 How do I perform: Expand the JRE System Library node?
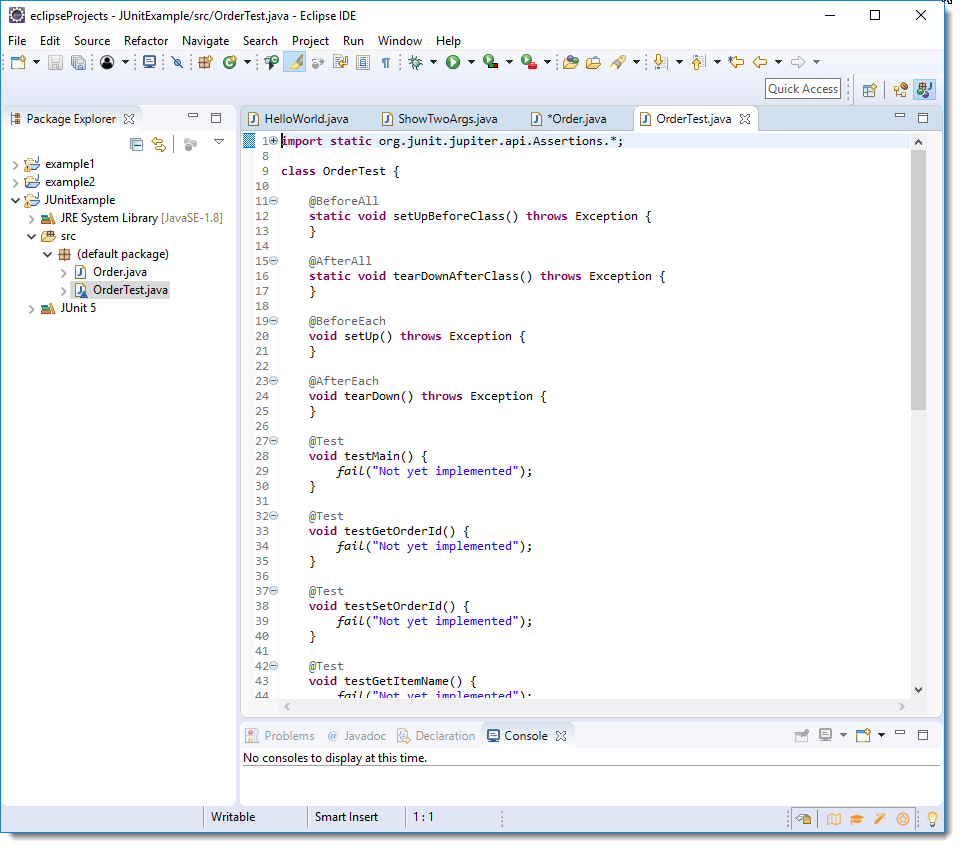(31, 219)
